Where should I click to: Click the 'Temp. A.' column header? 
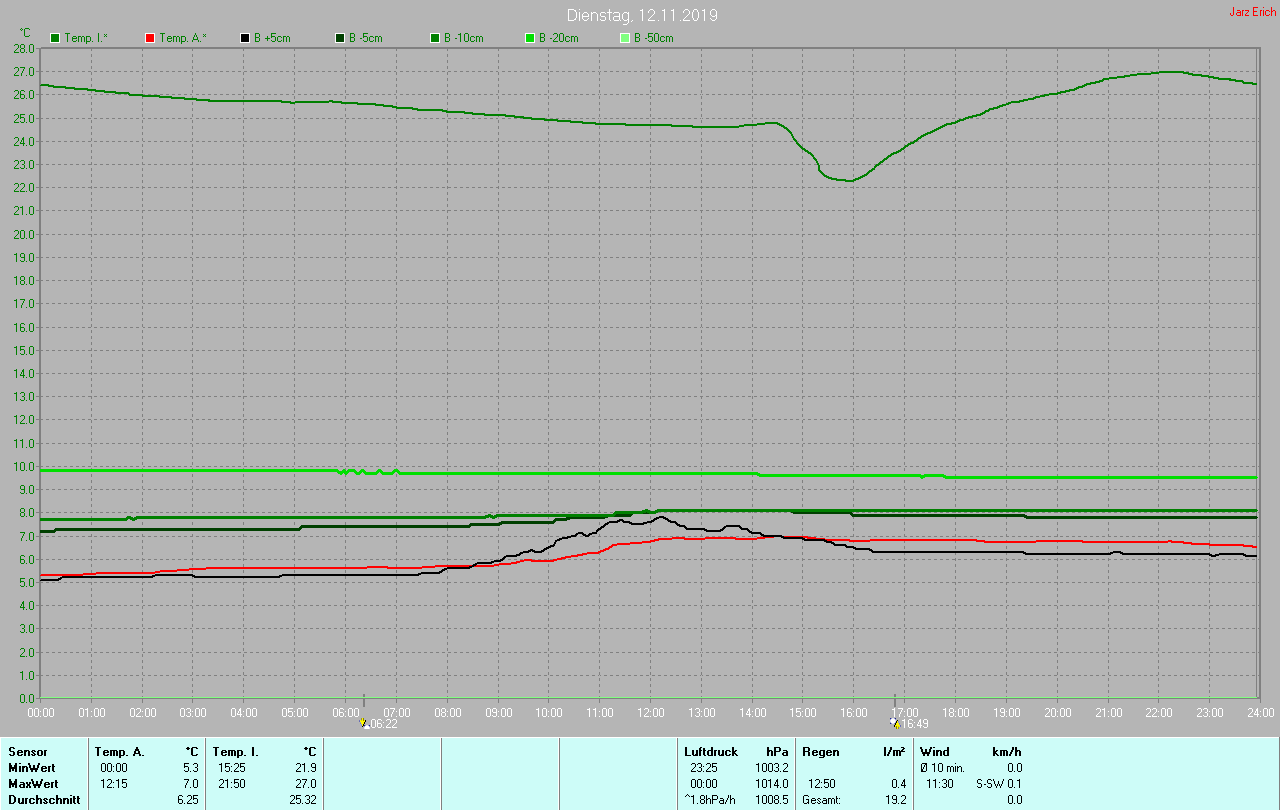pos(119,751)
